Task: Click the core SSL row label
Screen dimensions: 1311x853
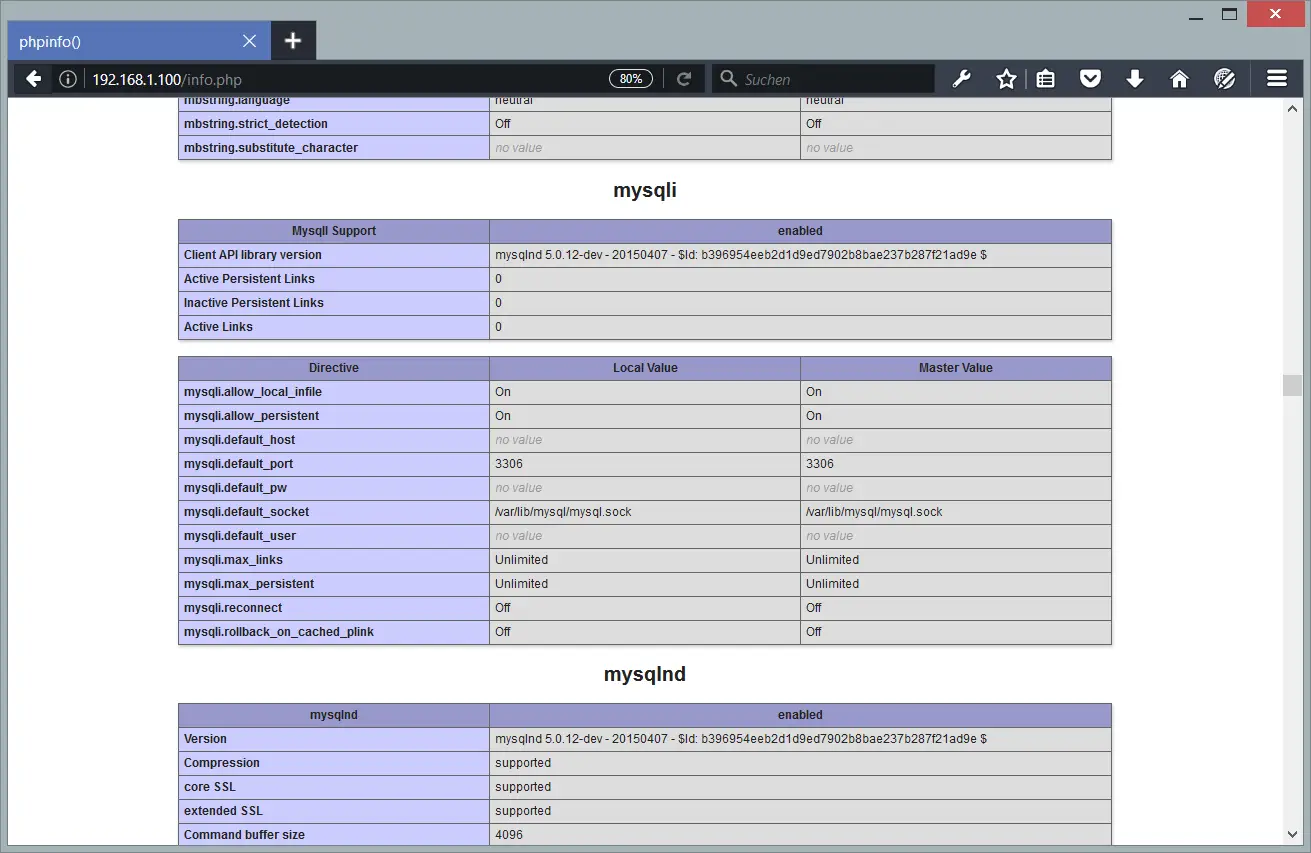Action: pos(210,787)
